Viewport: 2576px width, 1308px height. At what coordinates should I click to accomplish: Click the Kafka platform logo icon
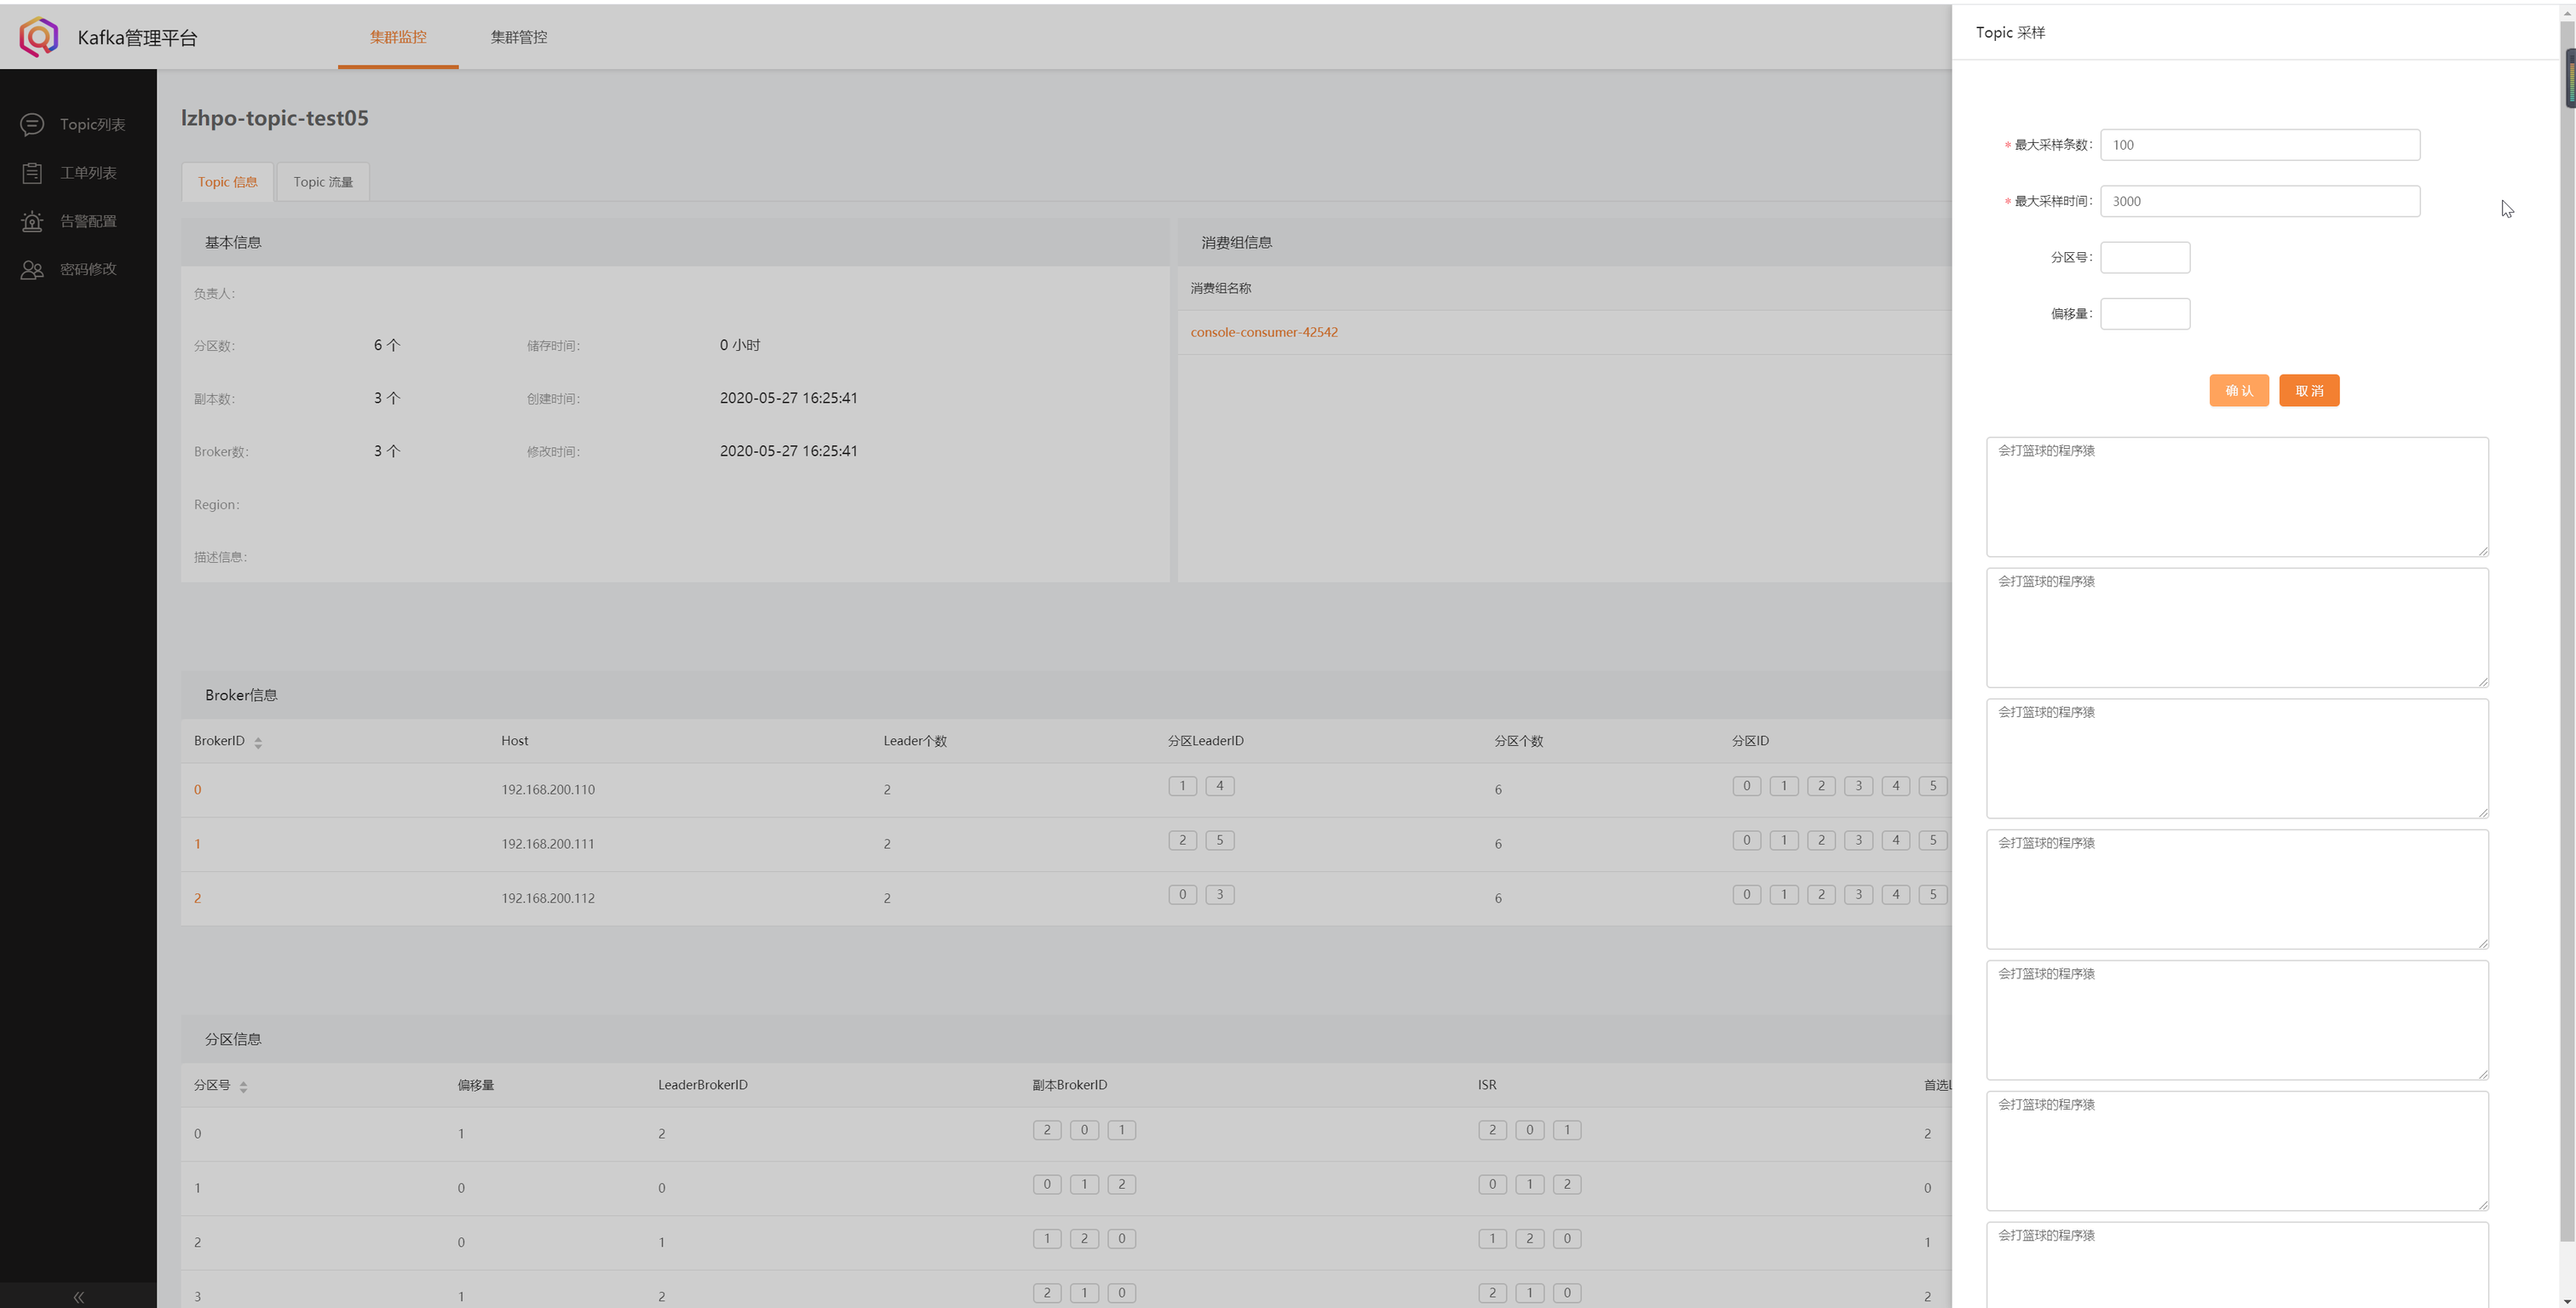(x=39, y=37)
